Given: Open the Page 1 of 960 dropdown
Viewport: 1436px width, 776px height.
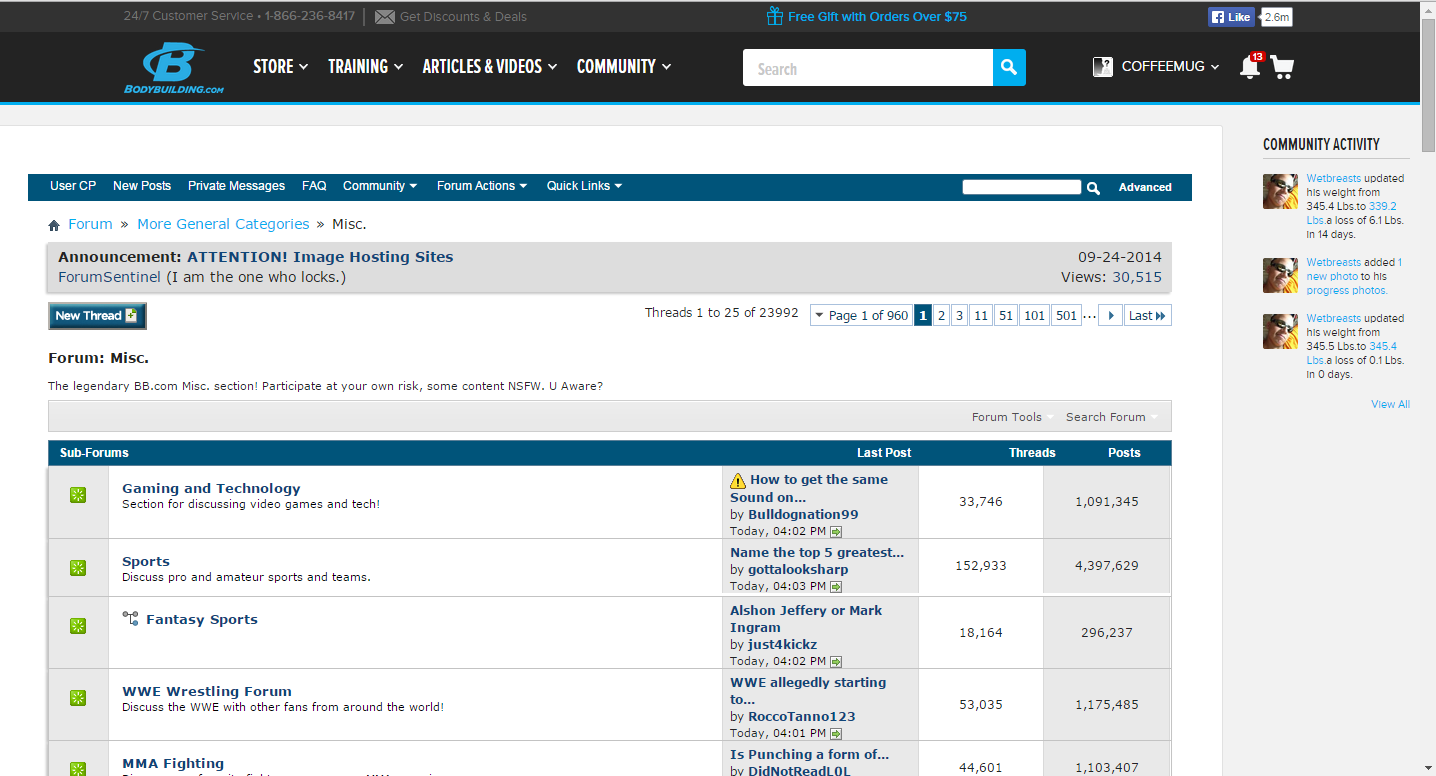Looking at the screenshot, I should point(861,316).
